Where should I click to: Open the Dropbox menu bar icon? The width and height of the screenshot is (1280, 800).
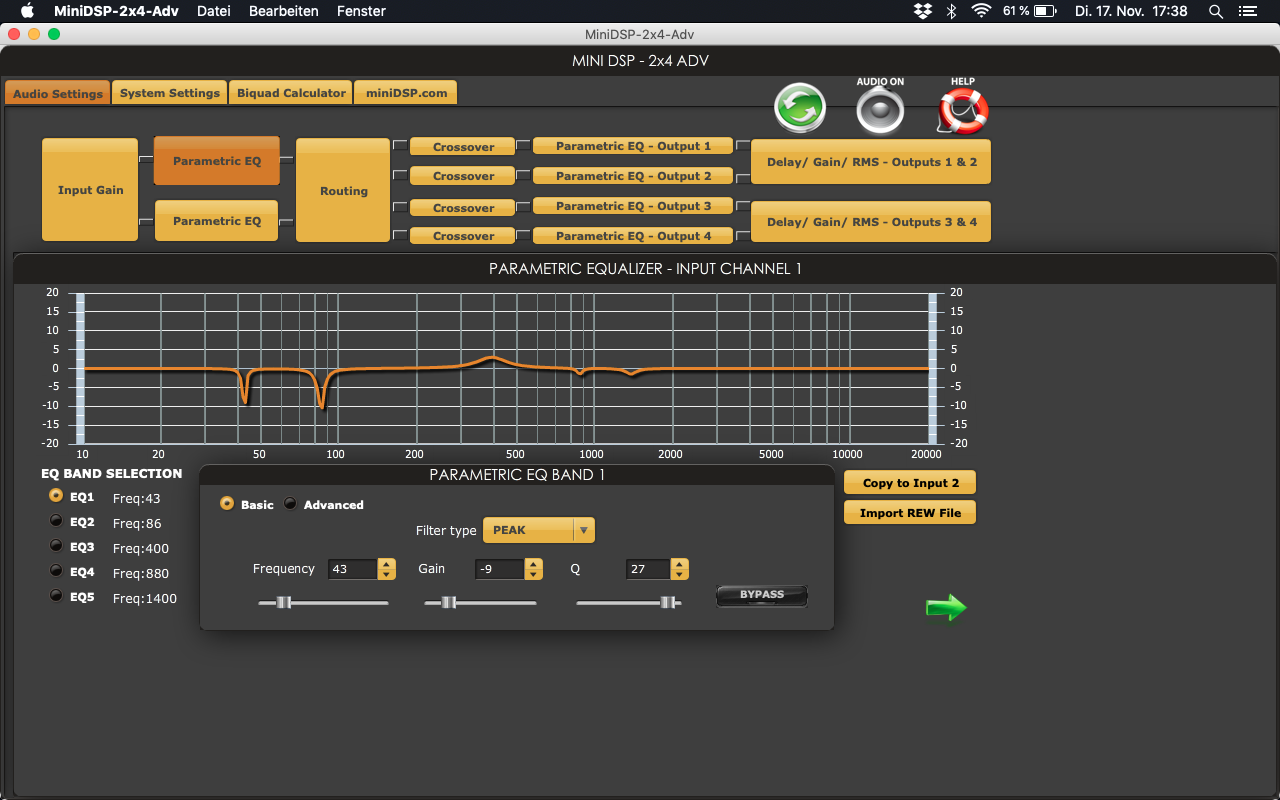[923, 11]
